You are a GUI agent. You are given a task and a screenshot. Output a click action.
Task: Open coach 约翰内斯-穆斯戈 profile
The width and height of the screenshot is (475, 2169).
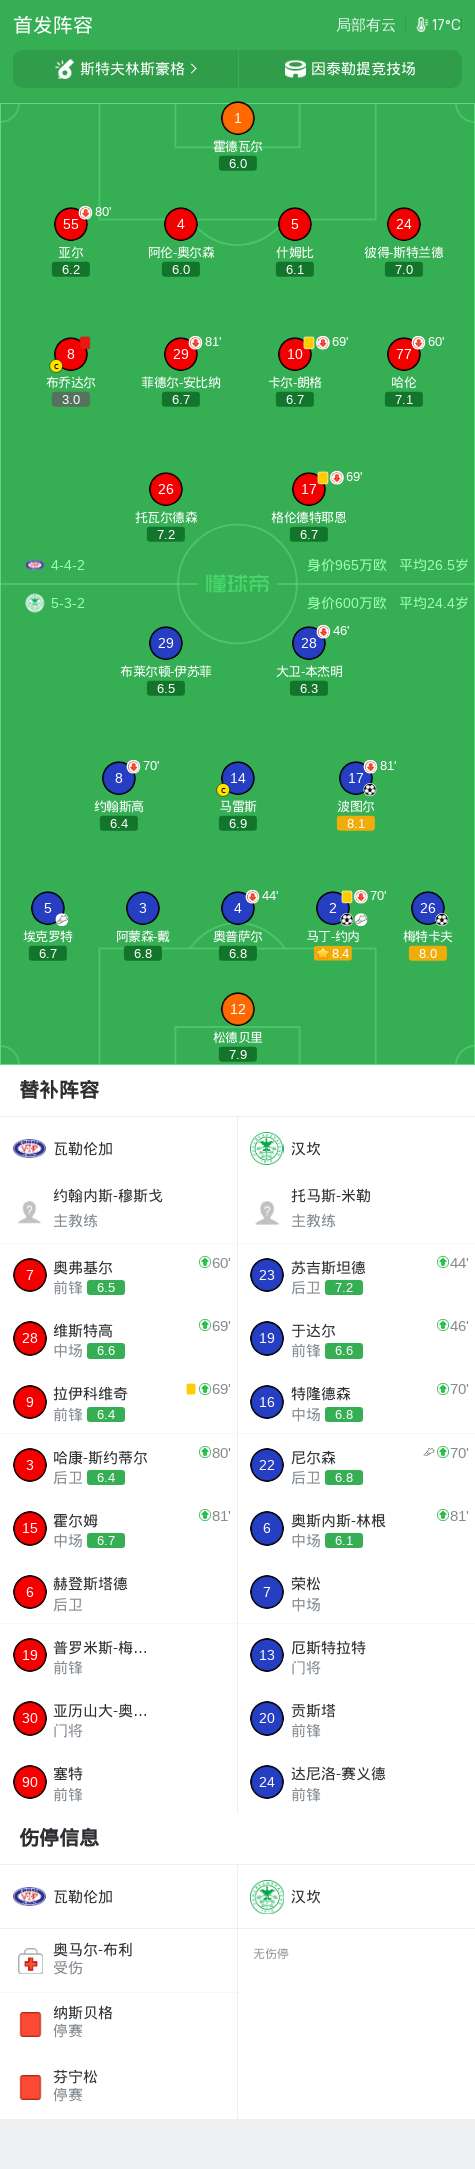click(119, 1208)
